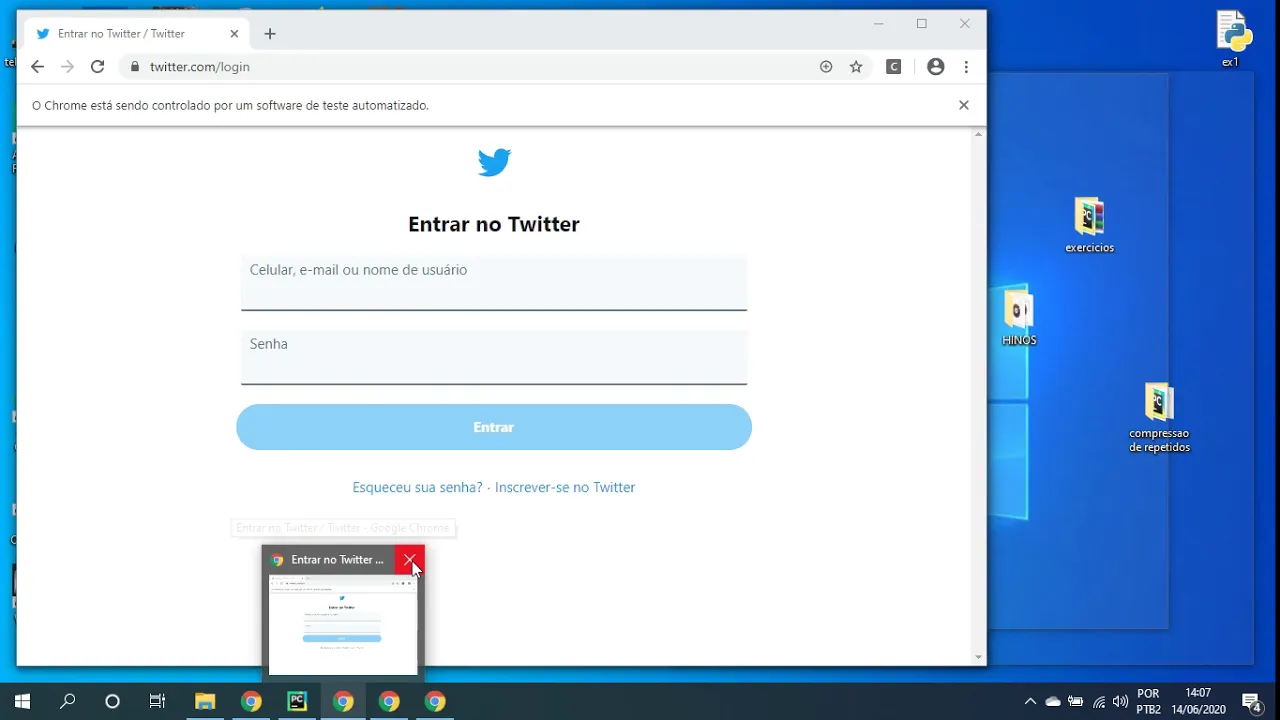Switch to PyCharm on the taskbar
The image size is (1280, 720).
[297, 701]
